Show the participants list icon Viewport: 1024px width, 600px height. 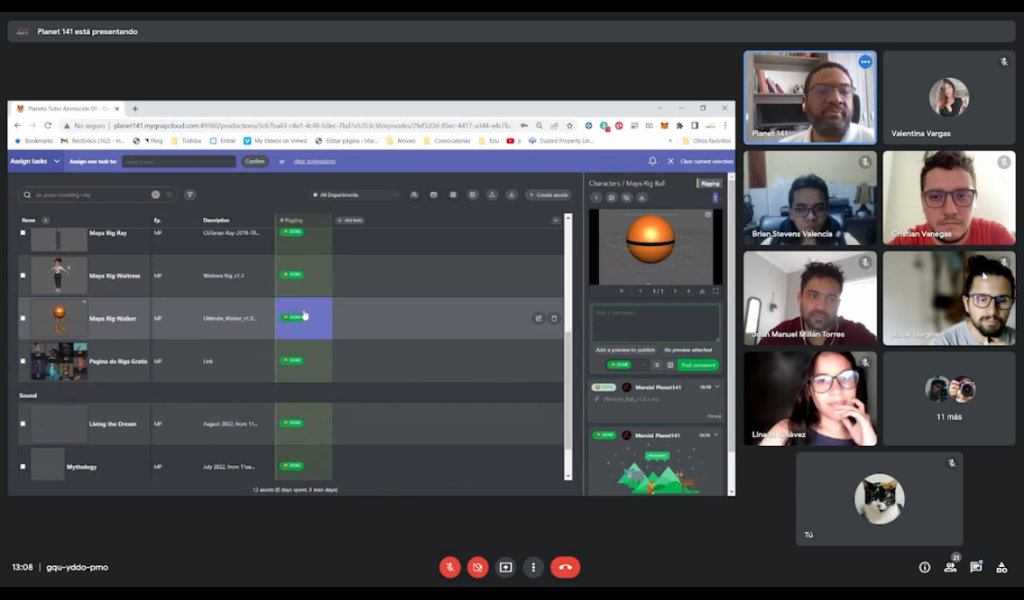(x=950, y=567)
